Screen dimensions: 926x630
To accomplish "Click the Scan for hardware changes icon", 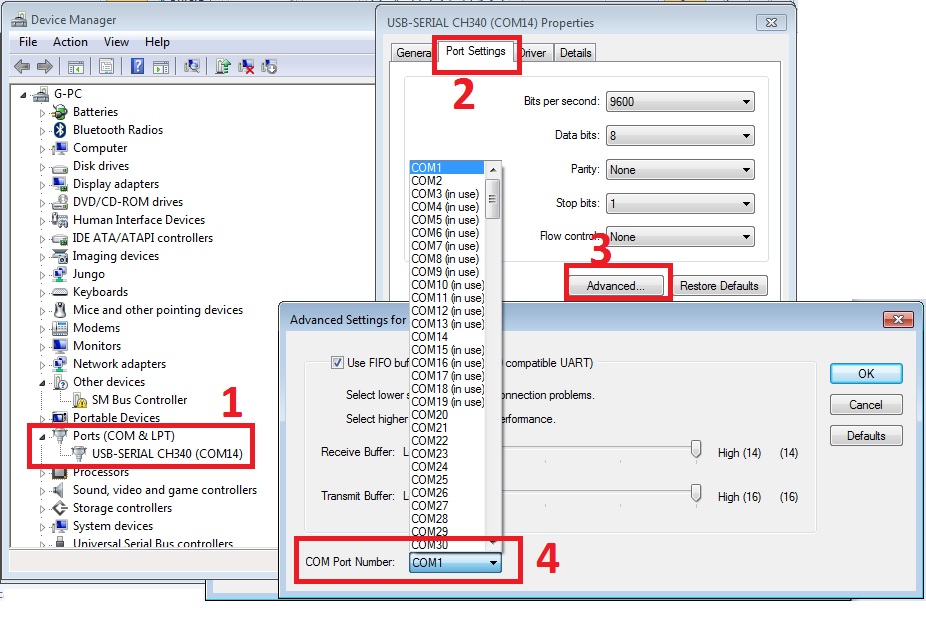I will click(192, 66).
